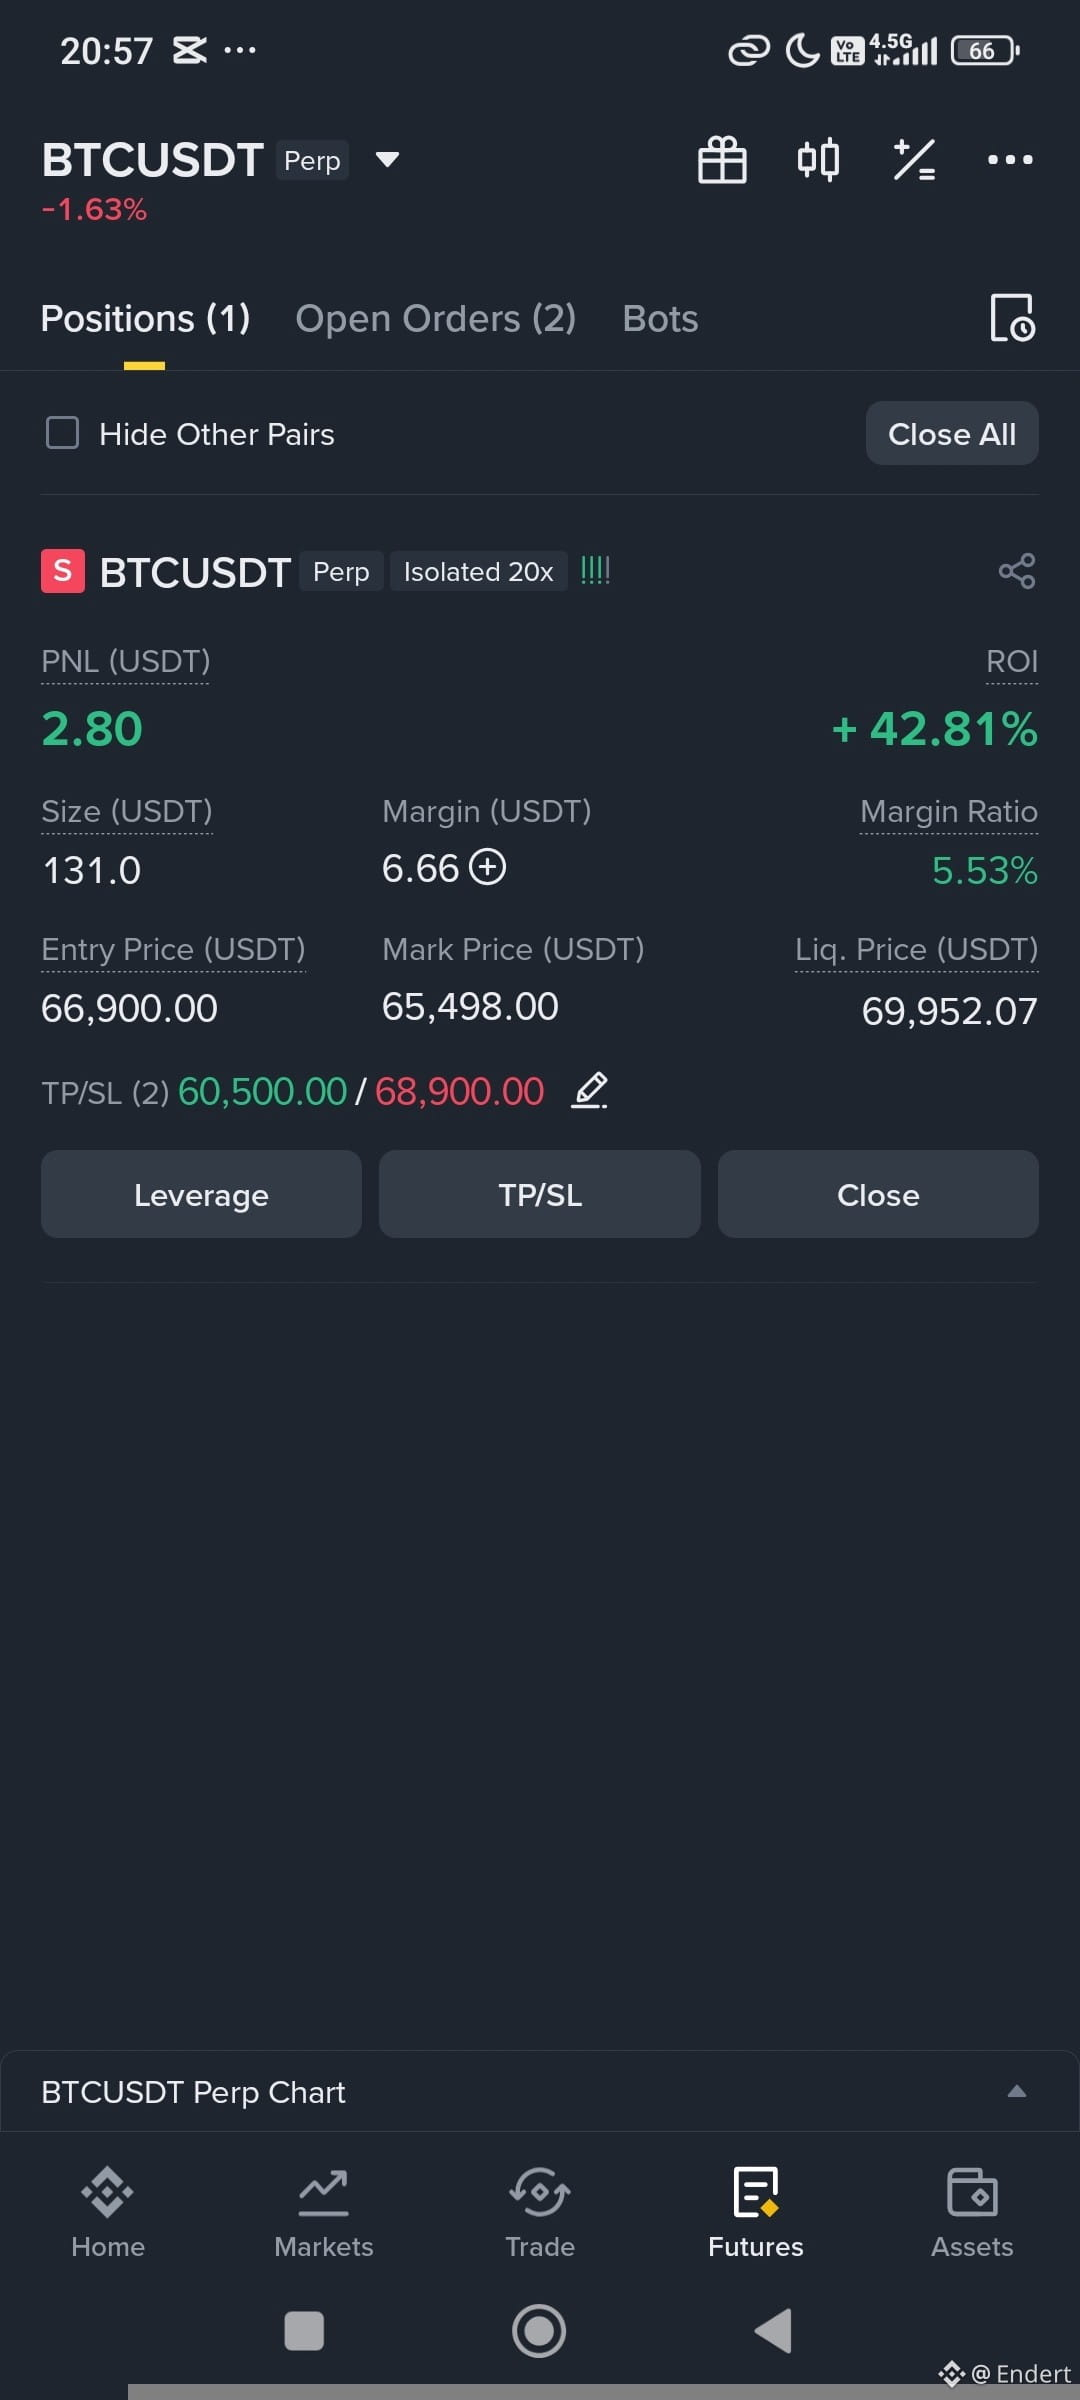Tap the Leverage button
The image size is (1080, 2400).
point(201,1194)
